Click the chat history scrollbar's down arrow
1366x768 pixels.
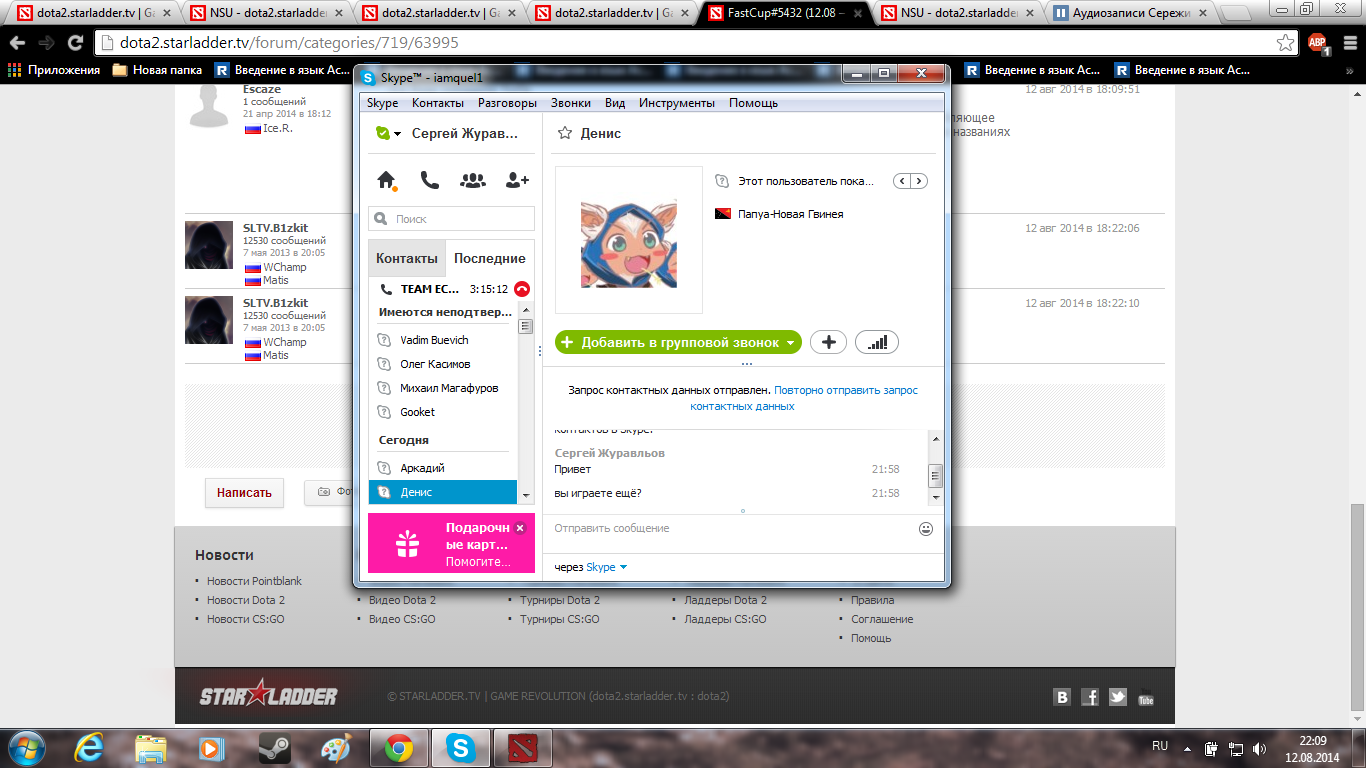(x=935, y=497)
